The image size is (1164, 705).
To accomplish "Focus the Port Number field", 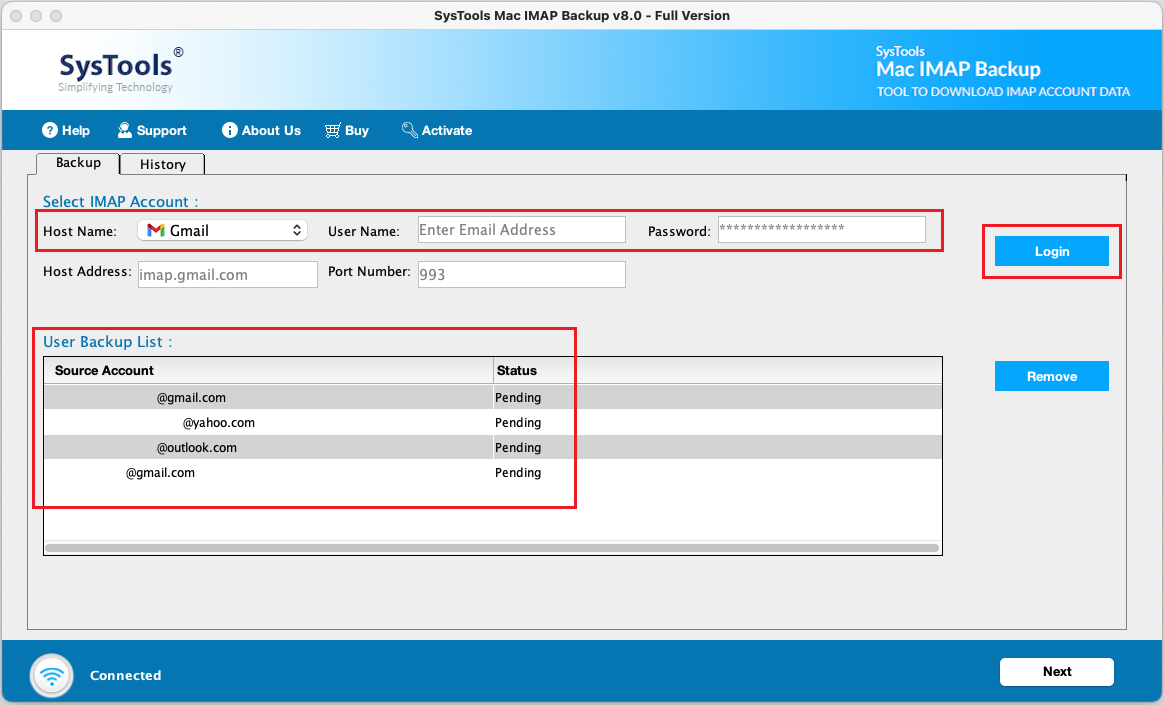I will point(522,275).
